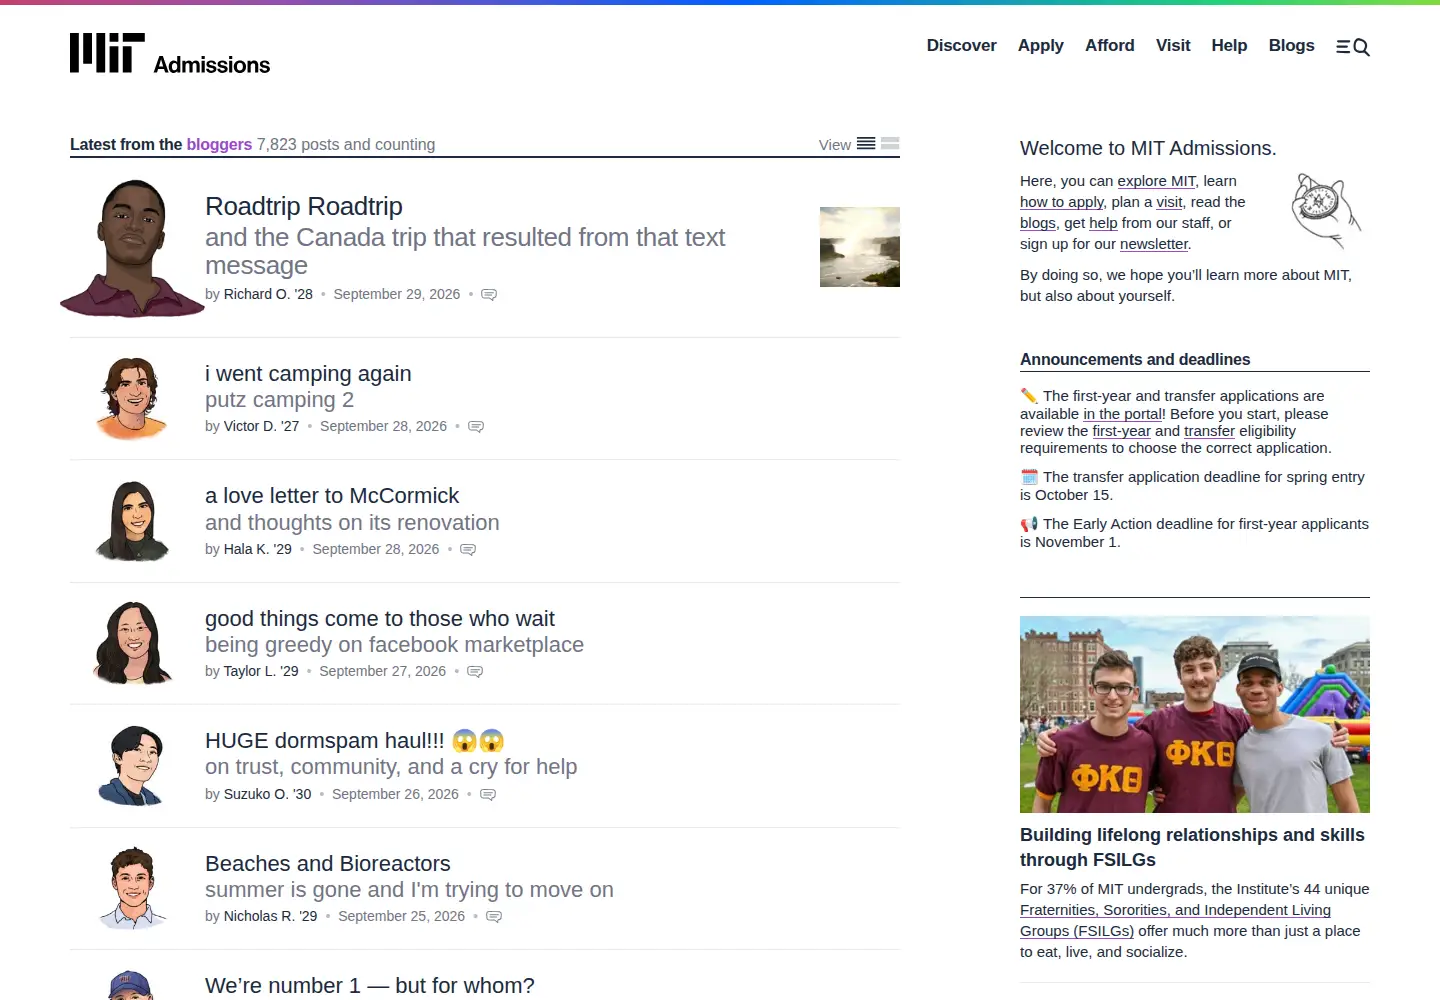The height and width of the screenshot is (1000, 1440).
Task: Follow the 'explore MIT' link
Action: point(1156,181)
